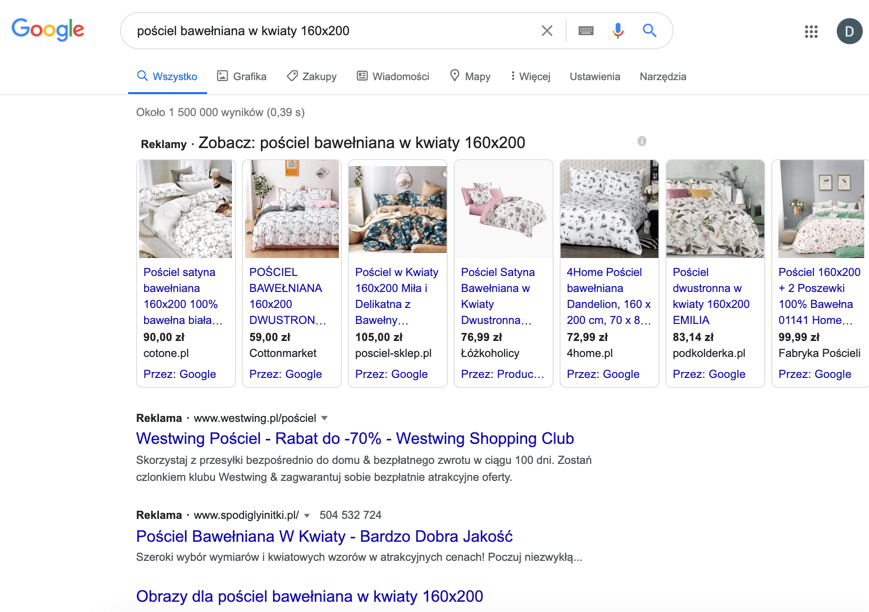Image resolution: width=869 pixels, height=612 pixels.
Task: Click the blue magnifier search button
Action: [x=650, y=31]
